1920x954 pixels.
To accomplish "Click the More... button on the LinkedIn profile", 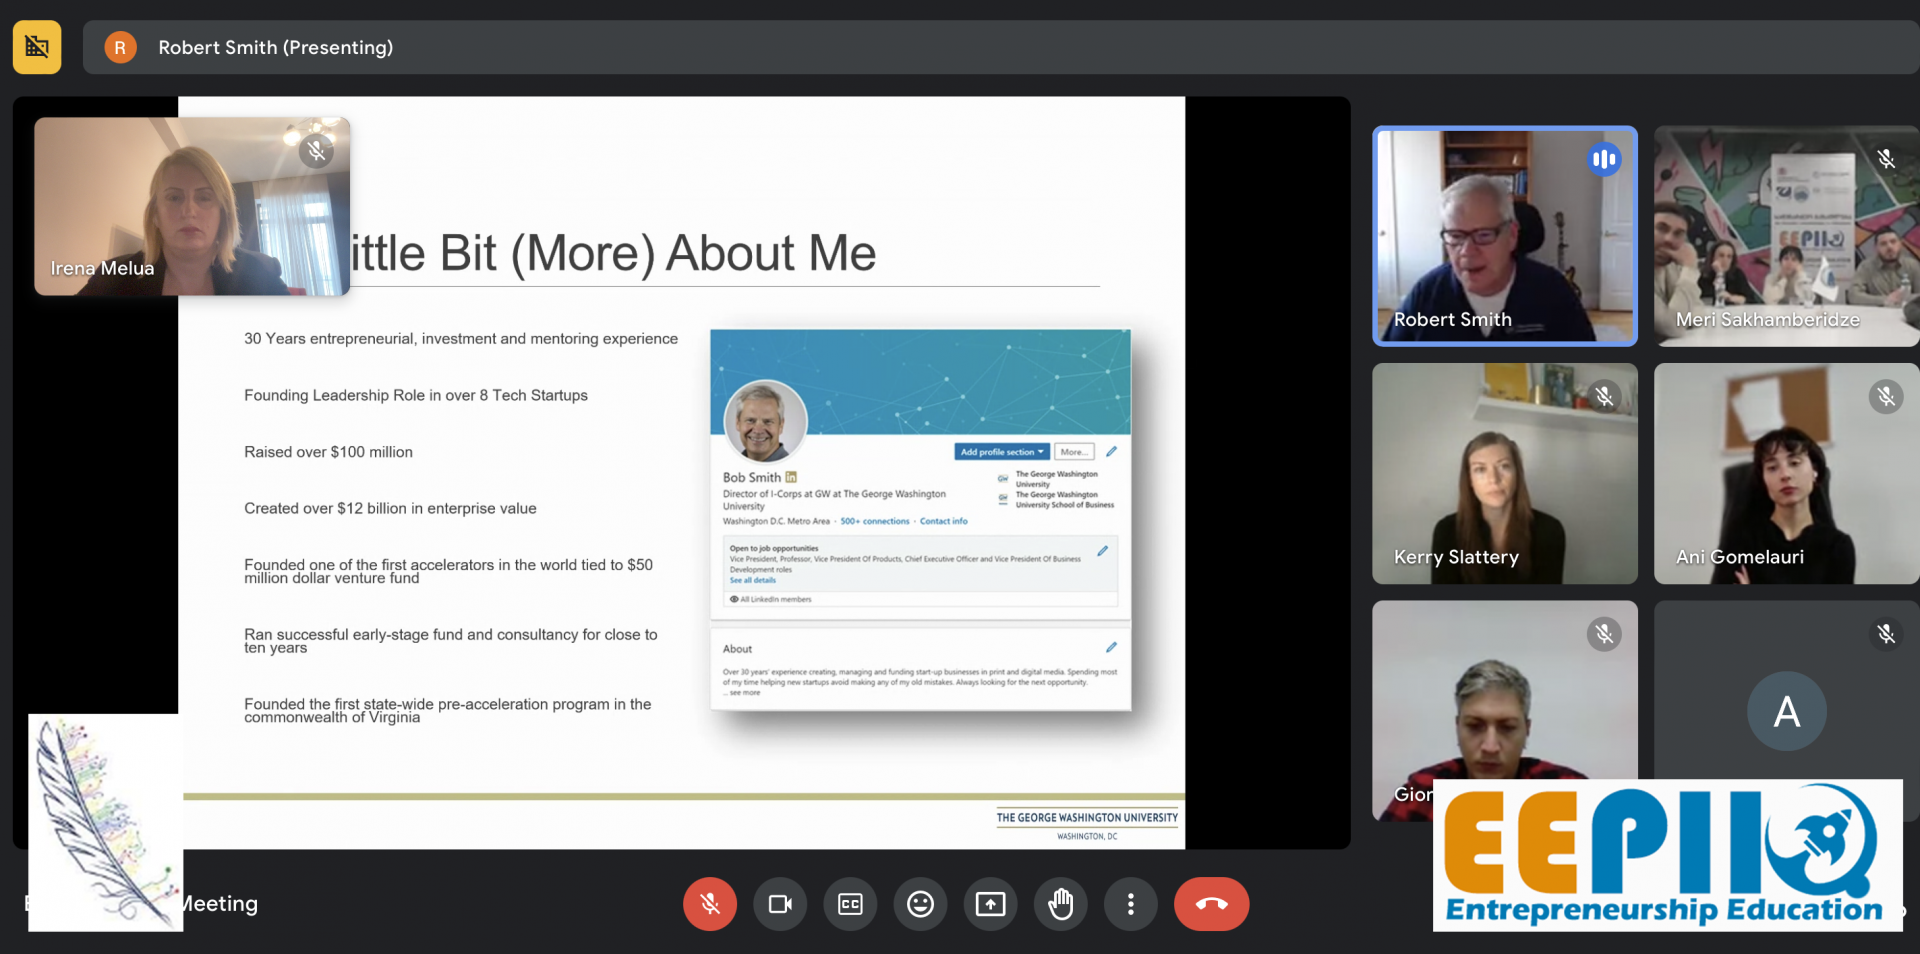I will [x=1074, y=452].
